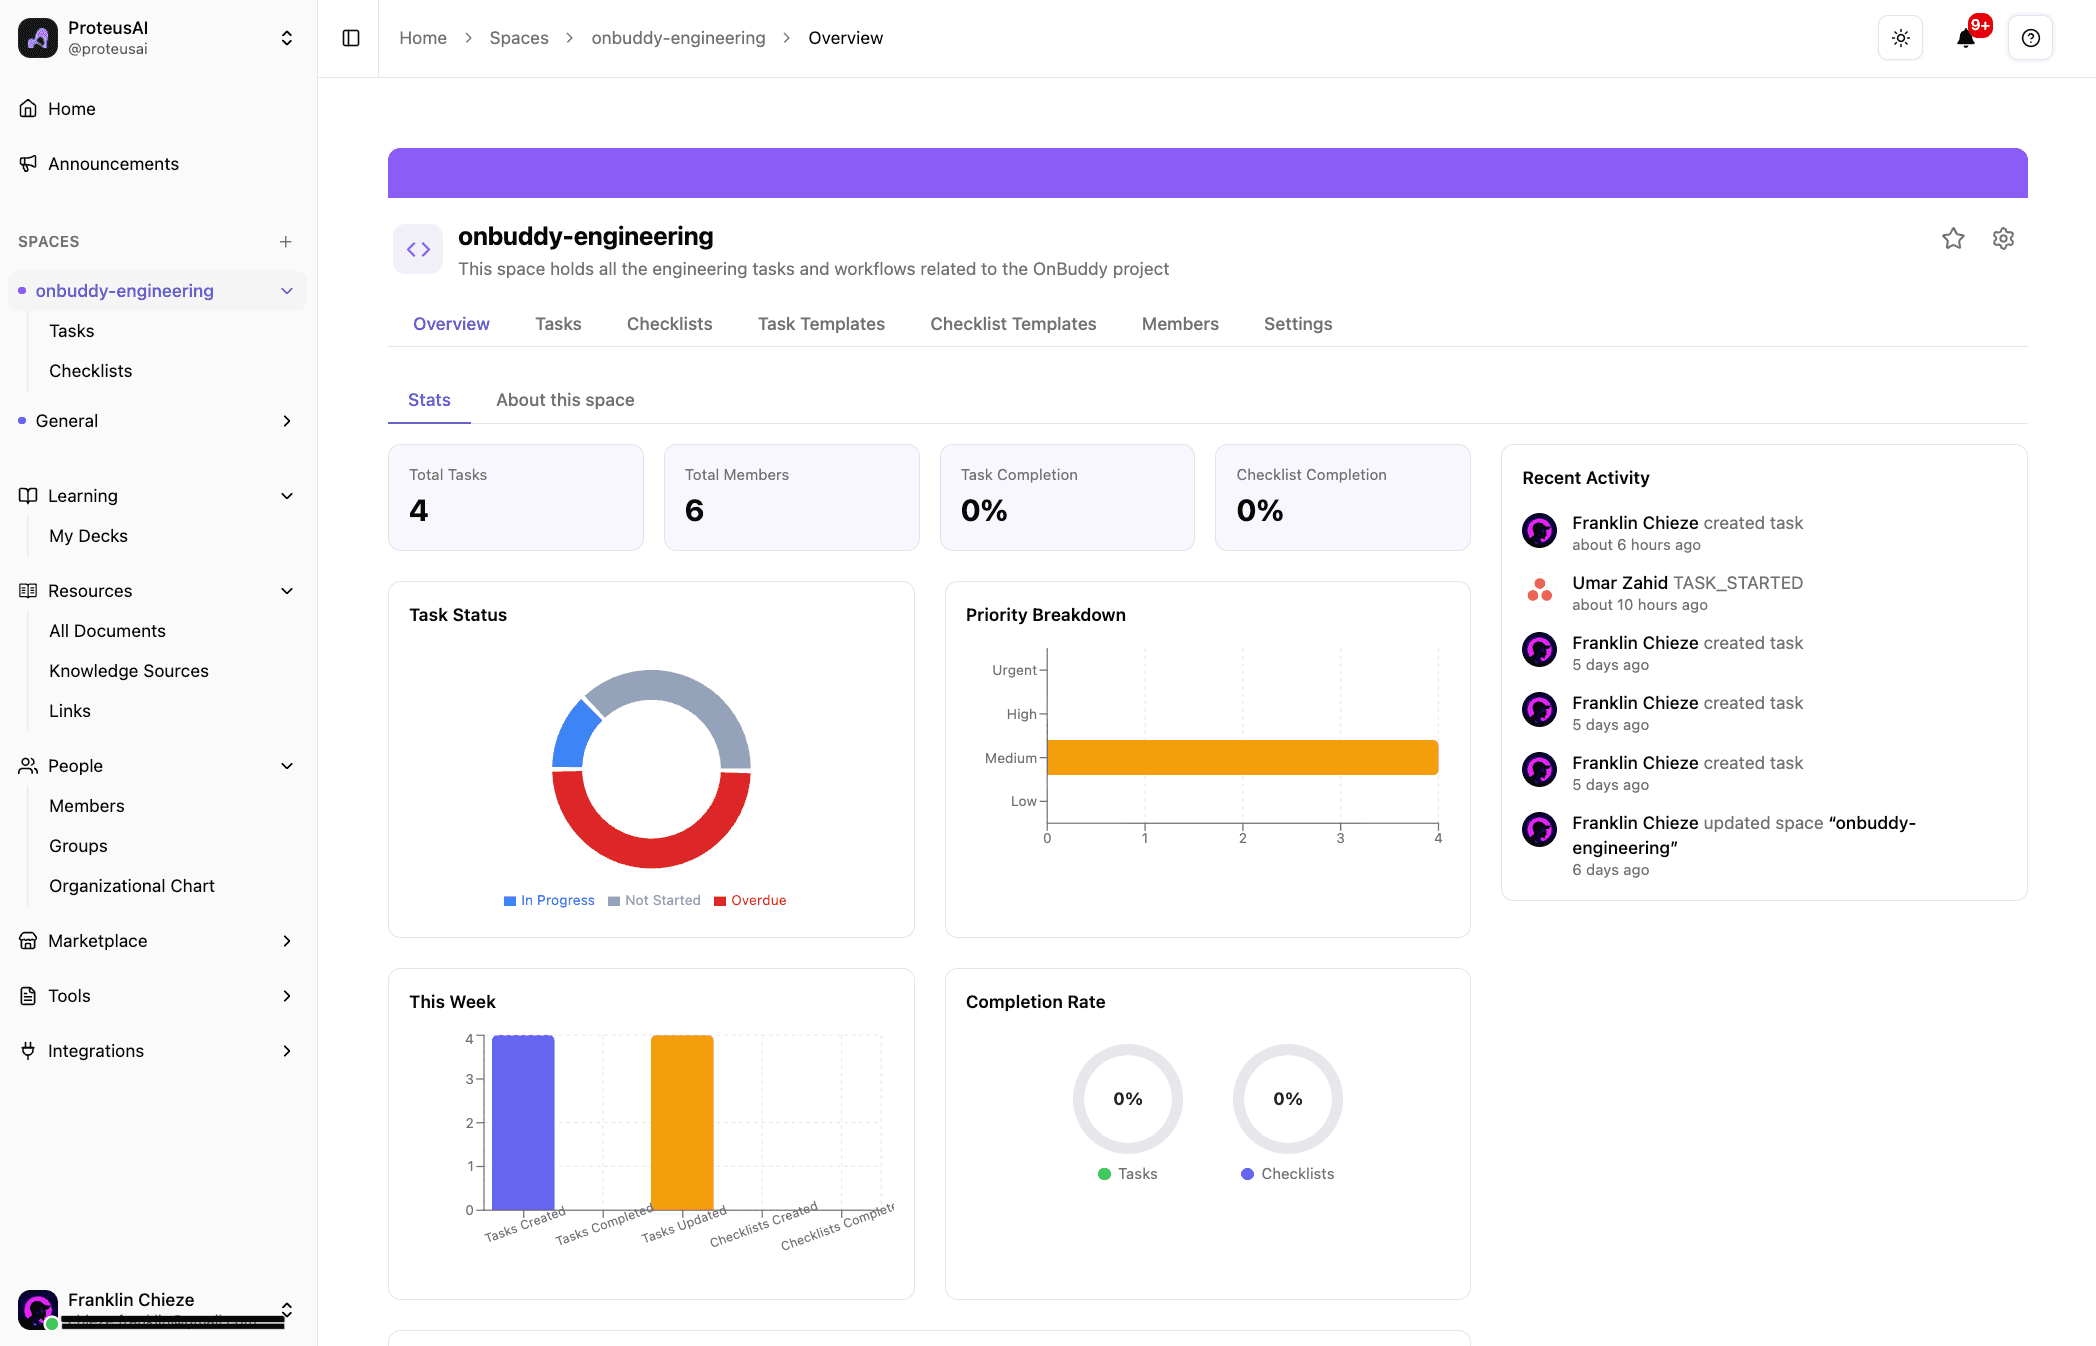Expand the General space
Screen dimensions: 2096x1346
point(286,421)
